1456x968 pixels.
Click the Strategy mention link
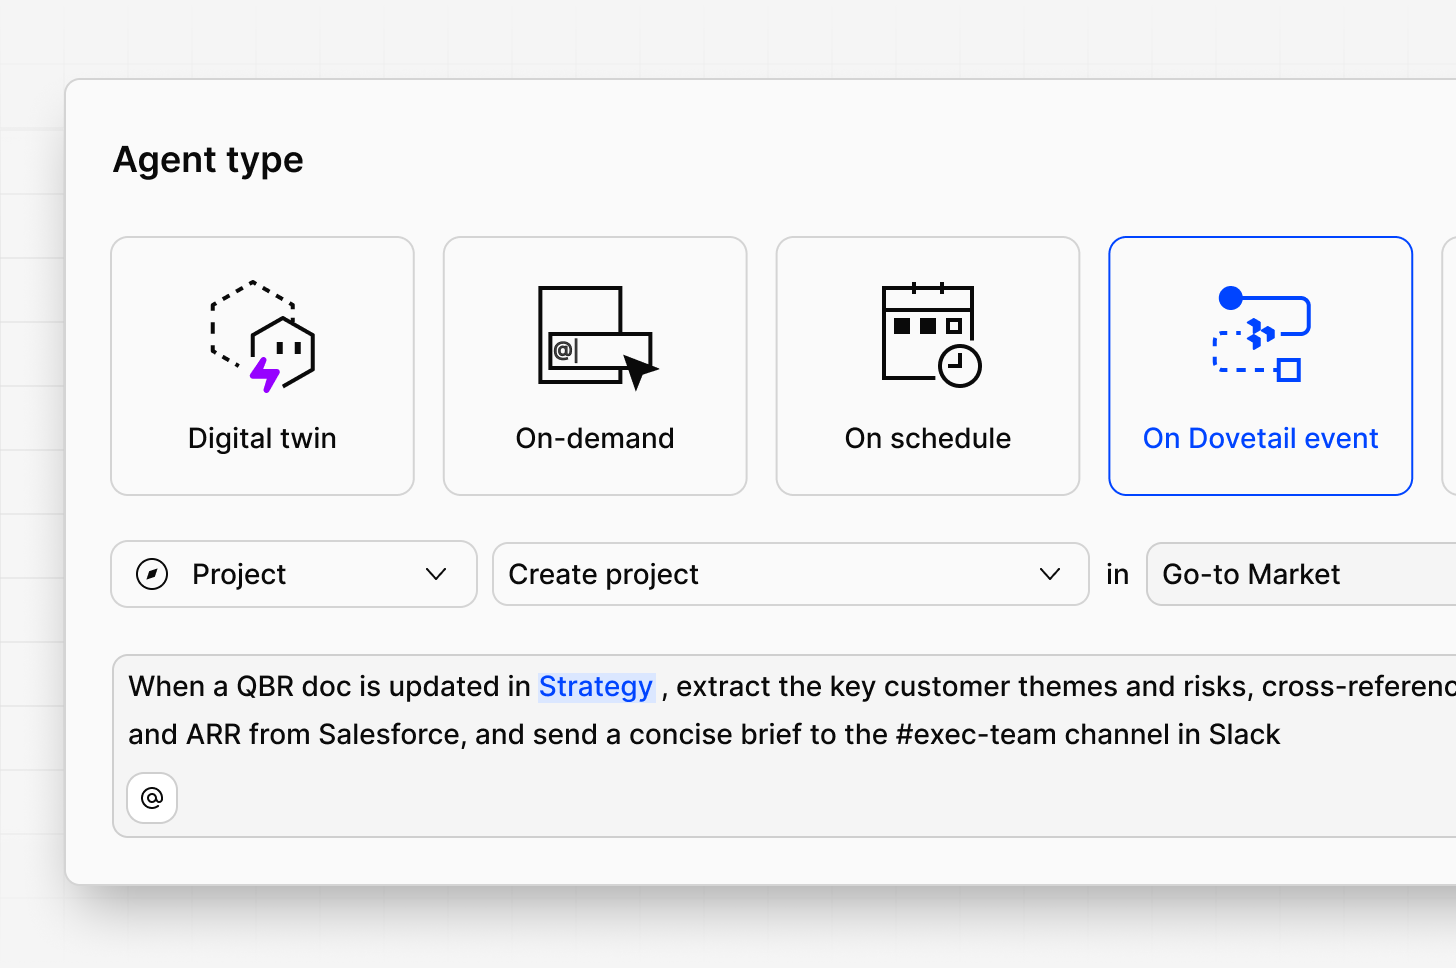point(596,687)
